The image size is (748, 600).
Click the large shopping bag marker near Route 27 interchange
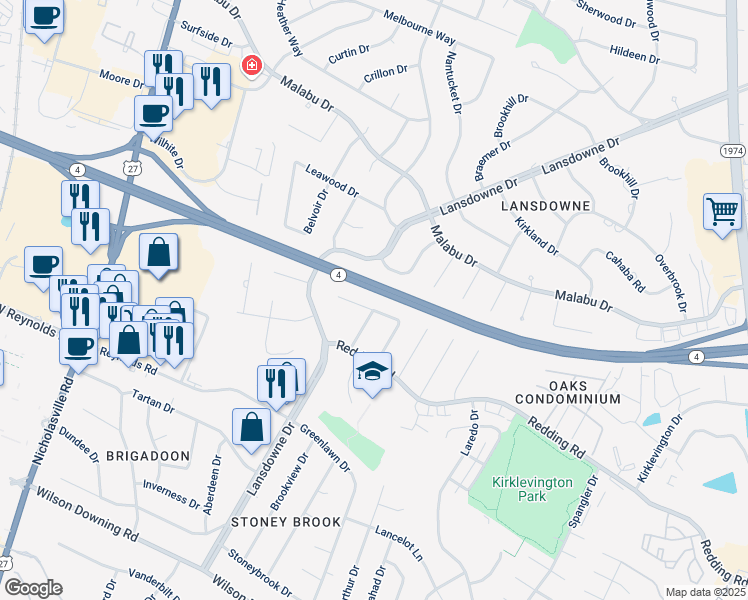pos(159,253)
